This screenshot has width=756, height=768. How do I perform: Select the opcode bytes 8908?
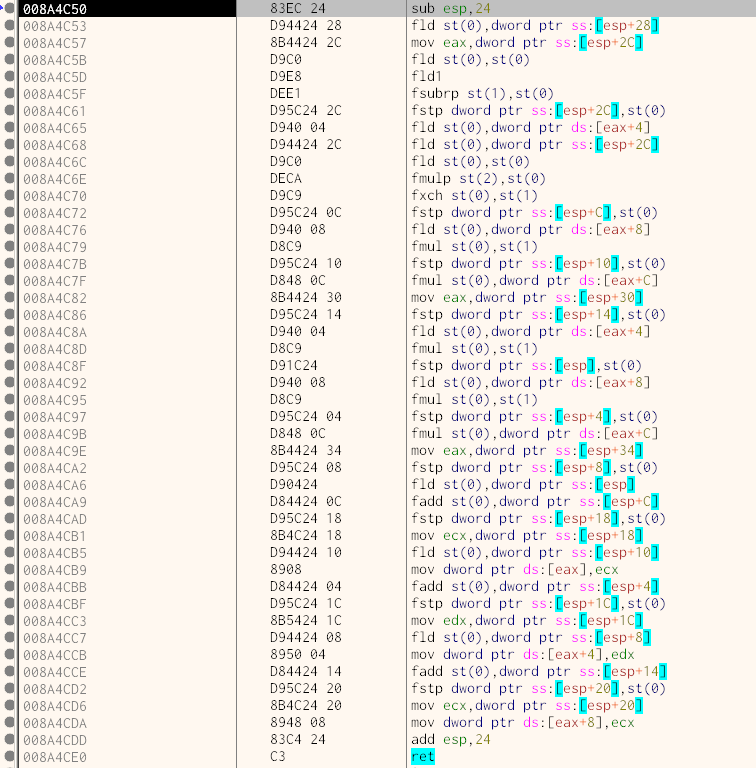(286, 569)
